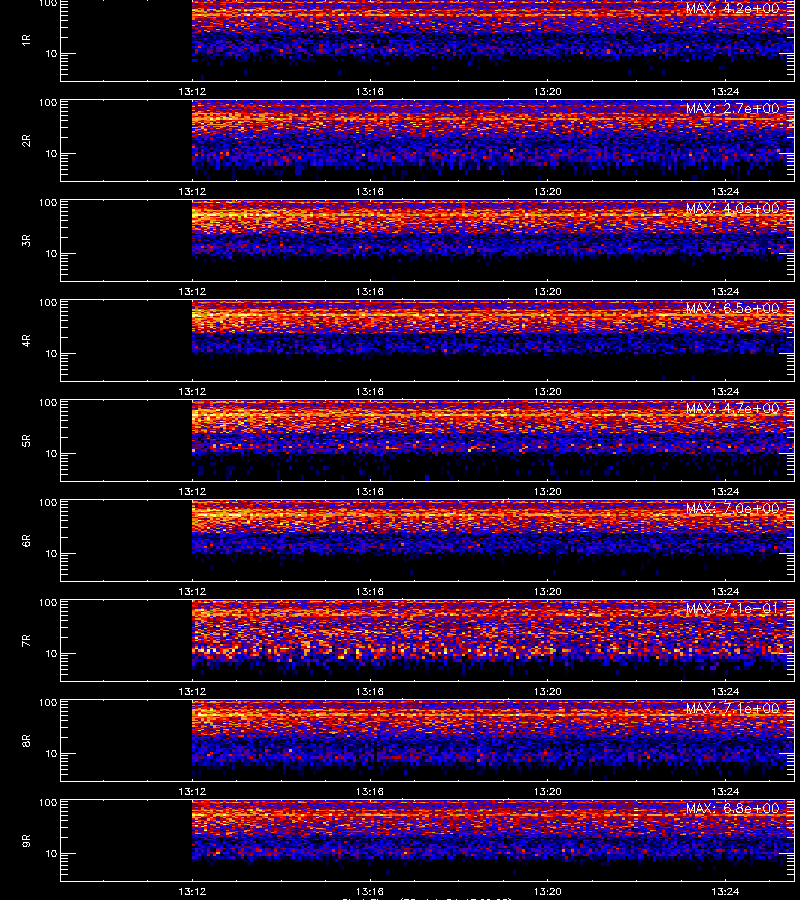Click the 13:24 tick label under panel 6R
The height and width of the screenshot is (900, 800).
(725, 591)
